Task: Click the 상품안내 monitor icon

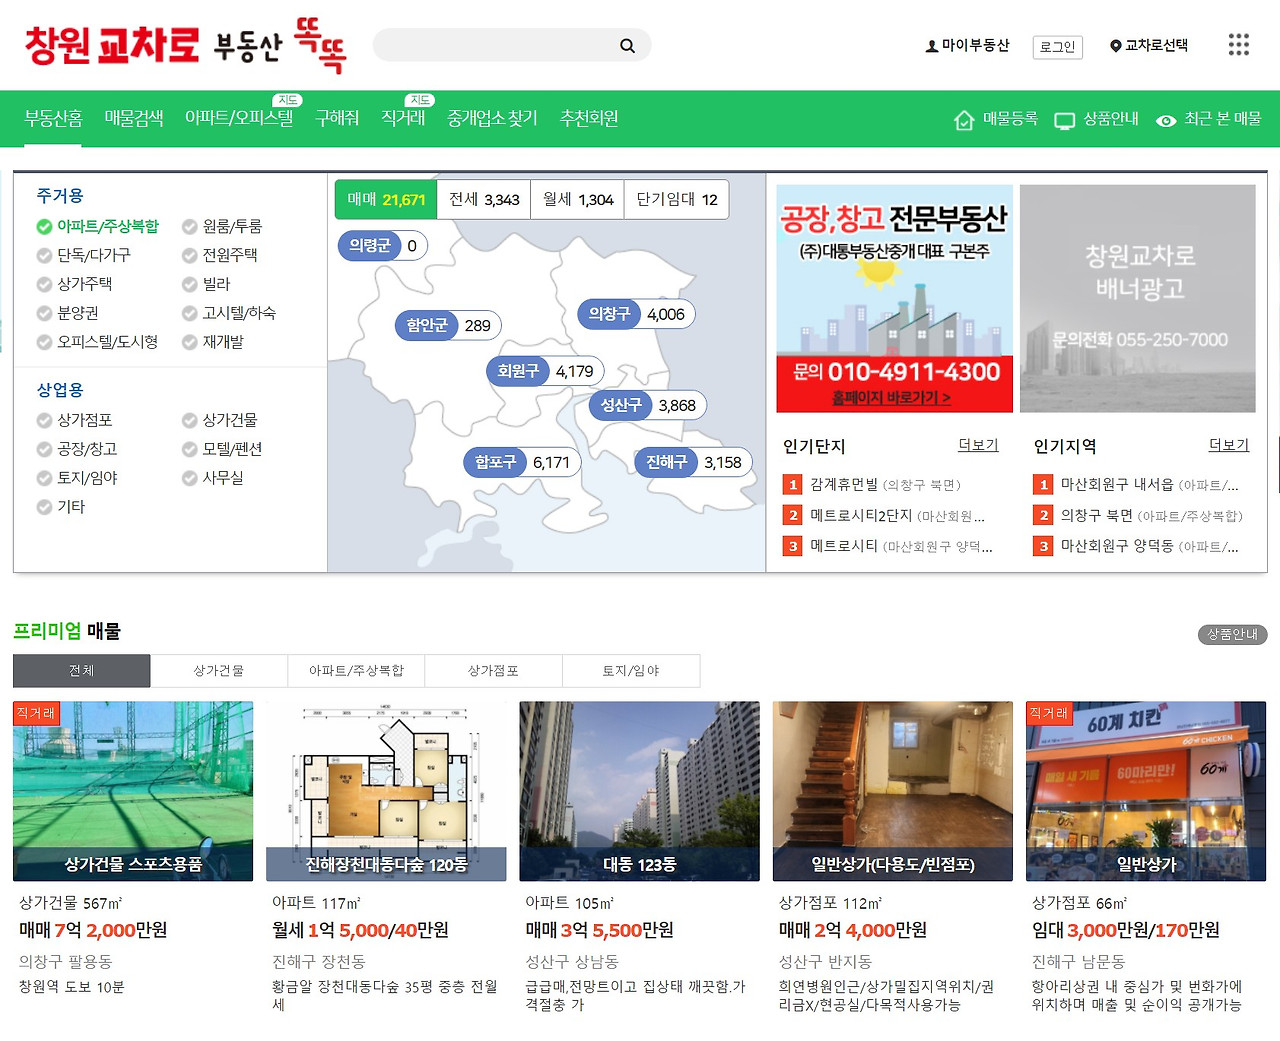Action: tap(1066, 118)
